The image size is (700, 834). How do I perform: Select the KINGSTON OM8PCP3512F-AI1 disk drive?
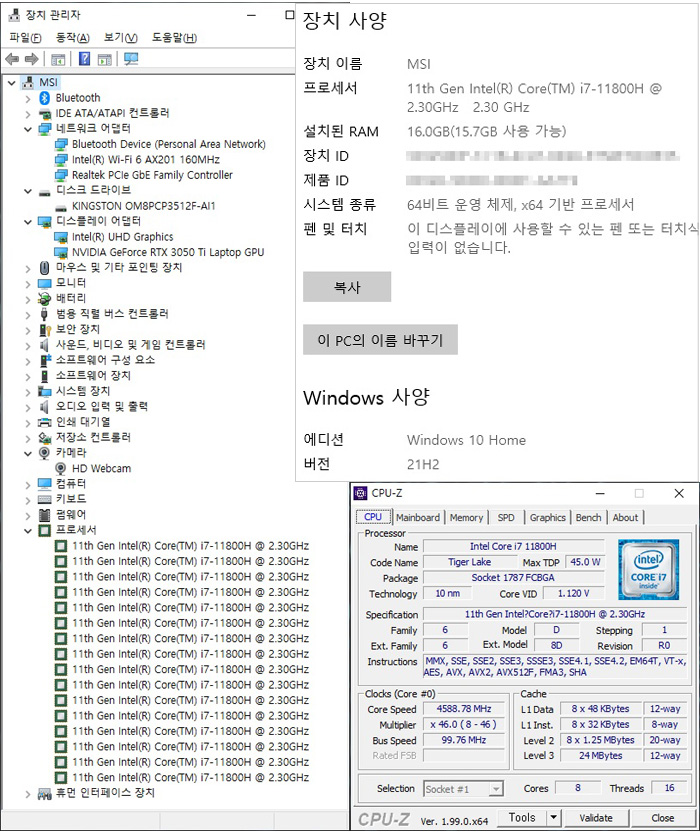coord(143,206)
